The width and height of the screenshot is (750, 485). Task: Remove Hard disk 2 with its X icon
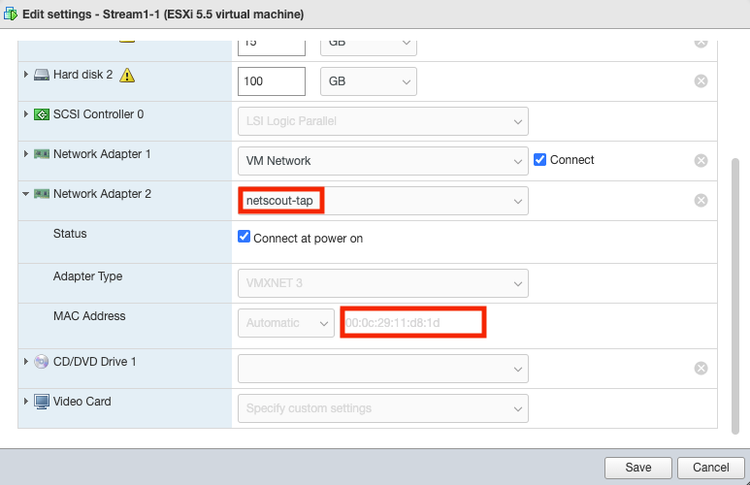pos(701,81)
